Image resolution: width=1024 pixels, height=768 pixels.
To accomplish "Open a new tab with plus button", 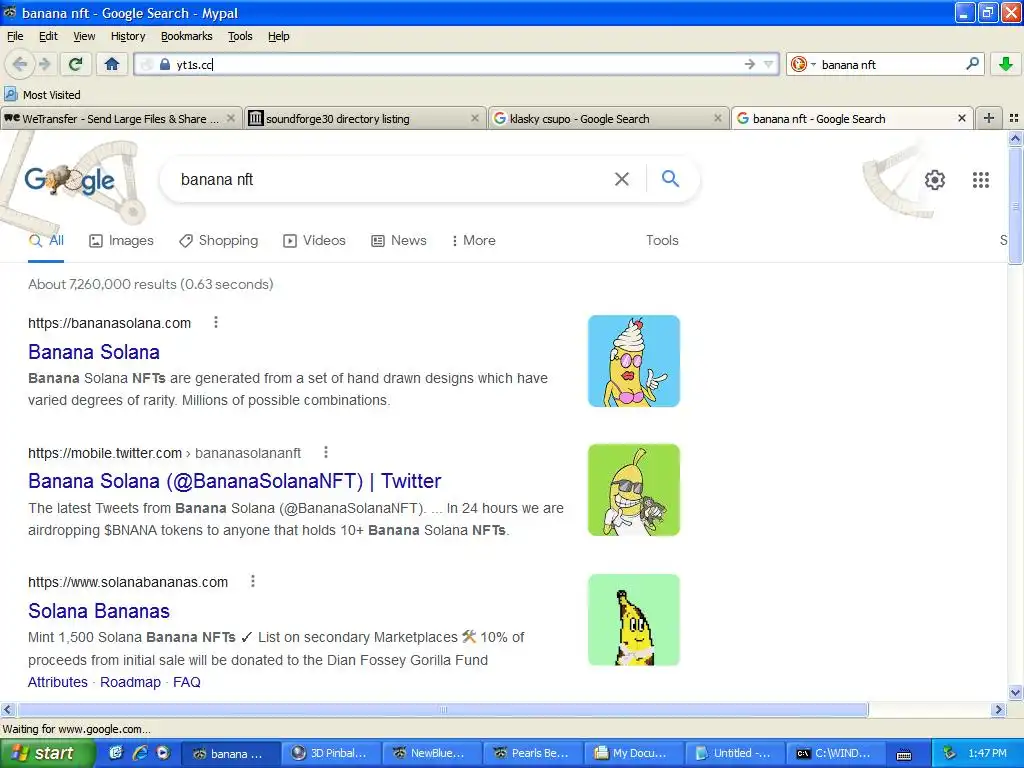I will pyautogui.click(x=989, y=118).
